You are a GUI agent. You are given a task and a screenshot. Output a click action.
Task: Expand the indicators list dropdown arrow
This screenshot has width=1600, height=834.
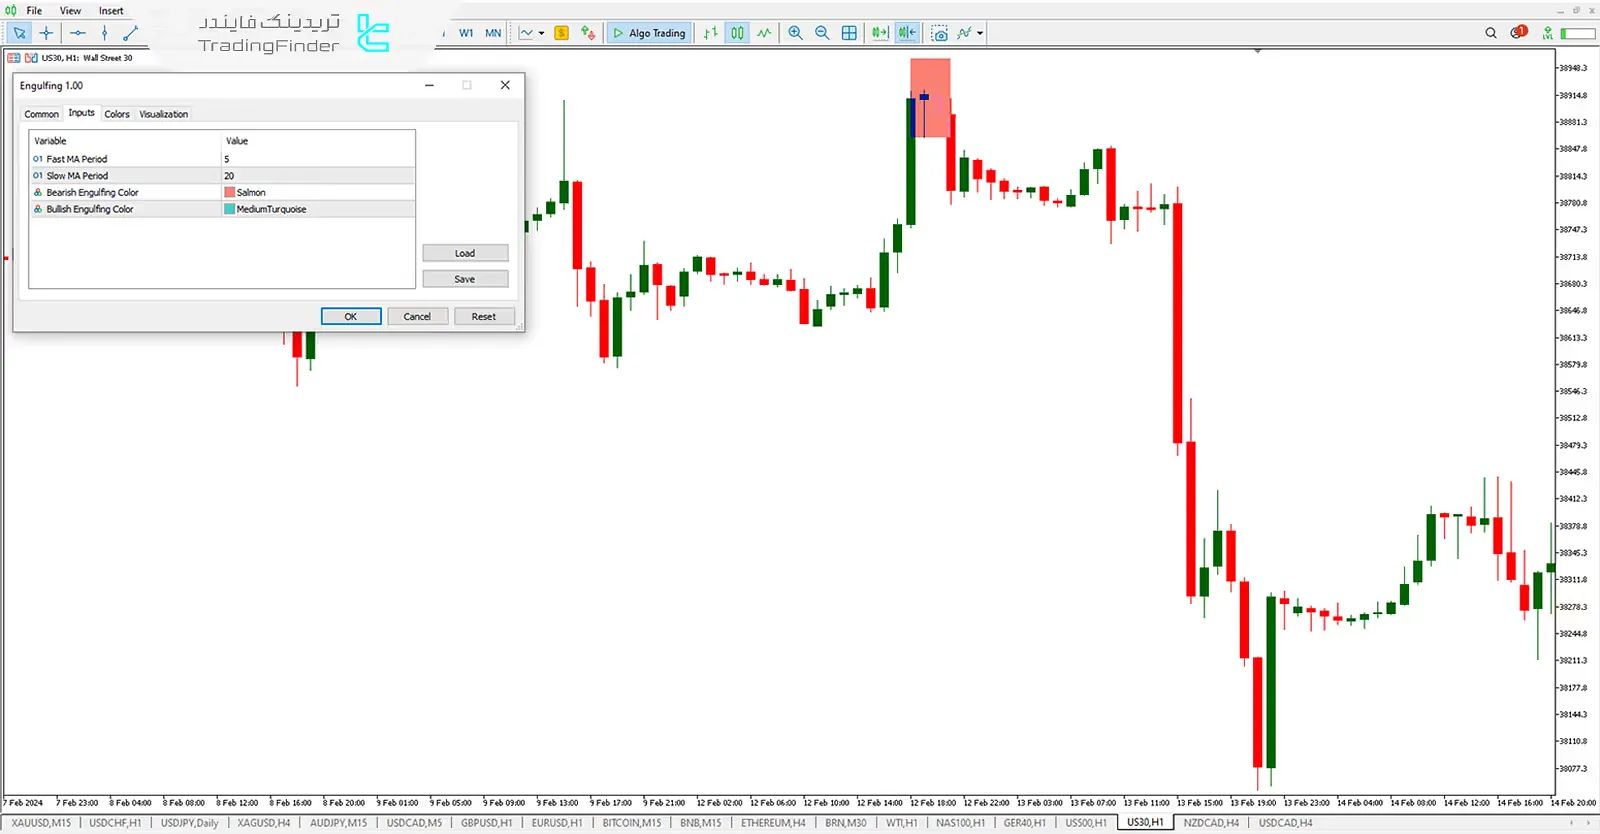pos(980,33)
